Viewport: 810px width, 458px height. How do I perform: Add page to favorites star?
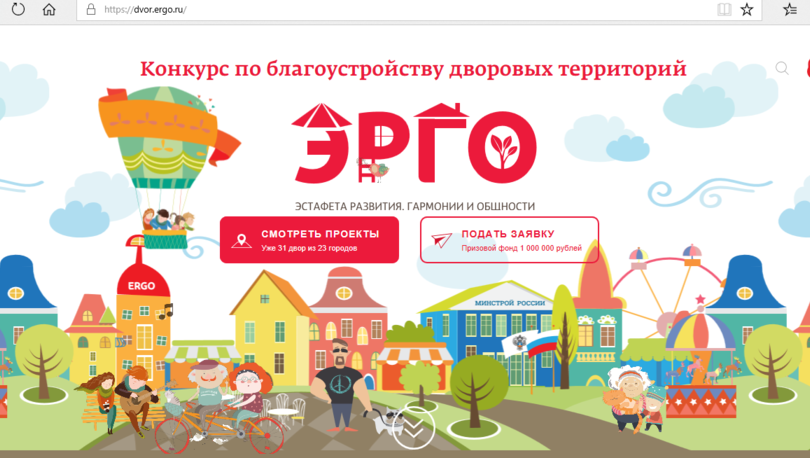pyautogui.click(x=747, y=9)
